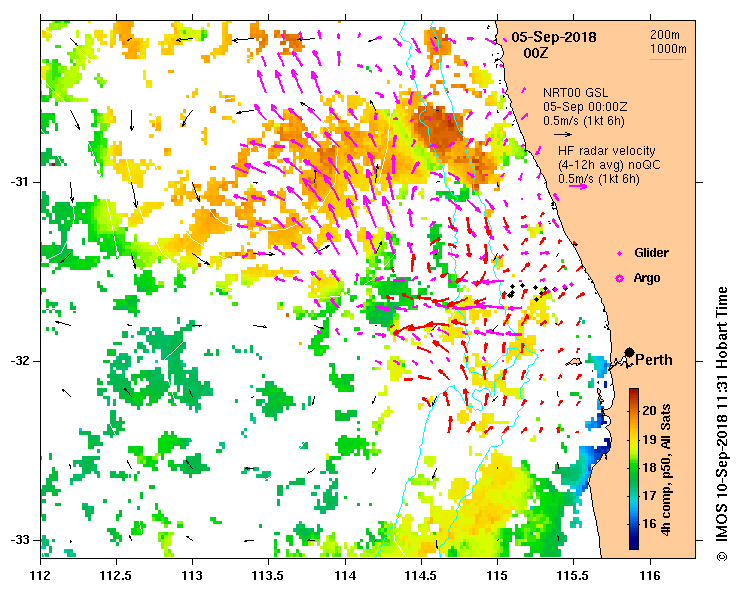Click the Perth city label
Viewport: 739px width, 592px height.
654,360
